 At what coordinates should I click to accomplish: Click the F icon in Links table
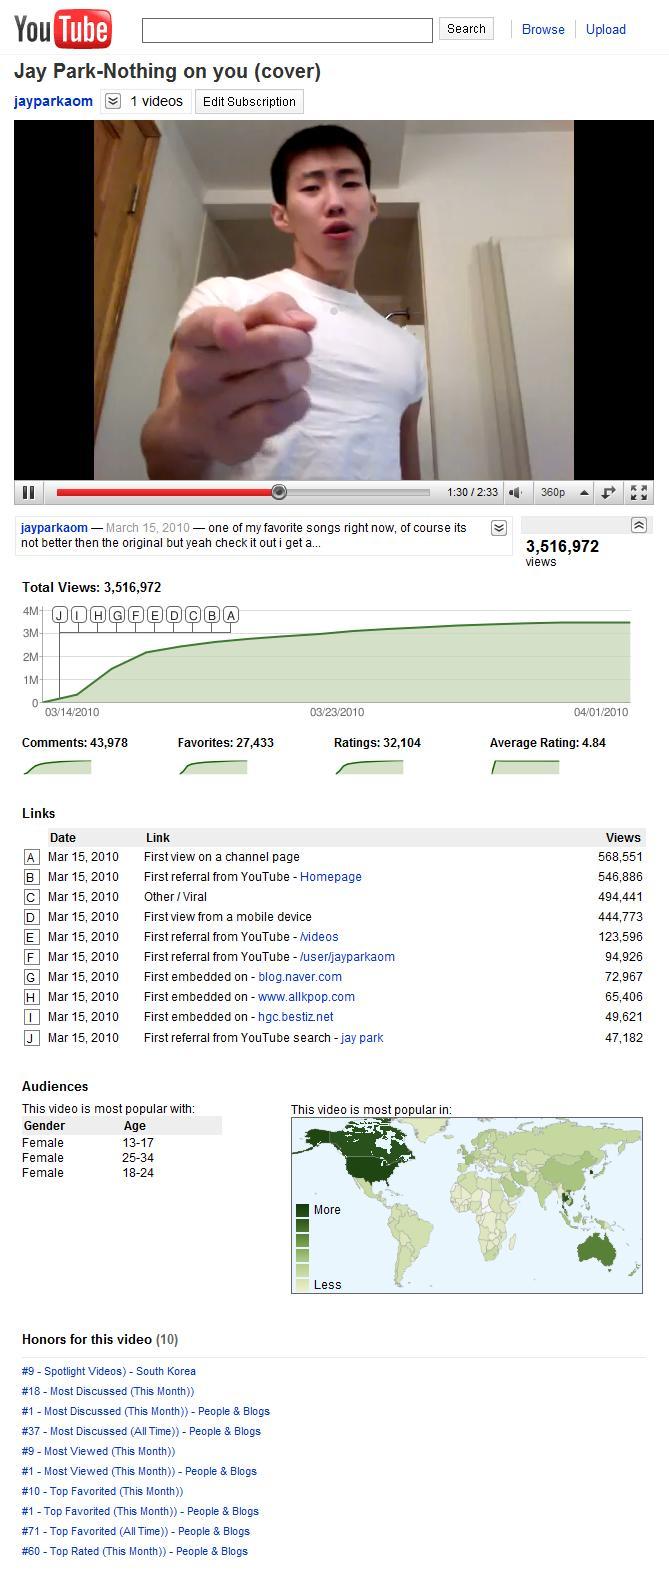(x=31, y=957)
